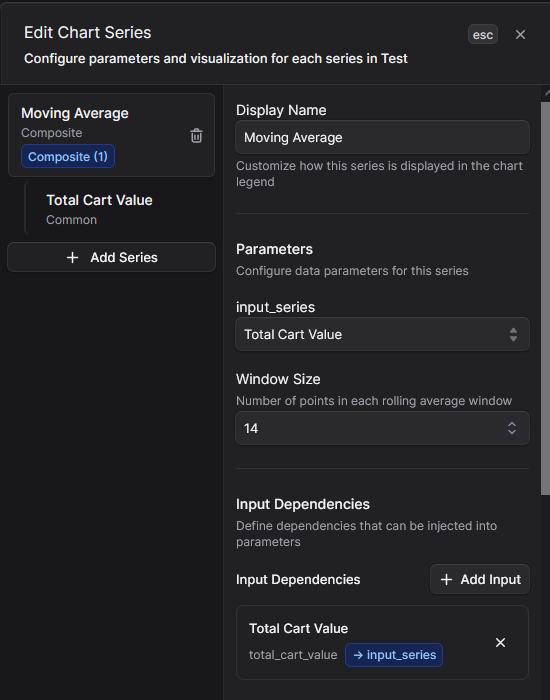Click the Window Size number field
The width and height of the screenshot is (550, 700).
pyautogui.click(x=383, y=428)
